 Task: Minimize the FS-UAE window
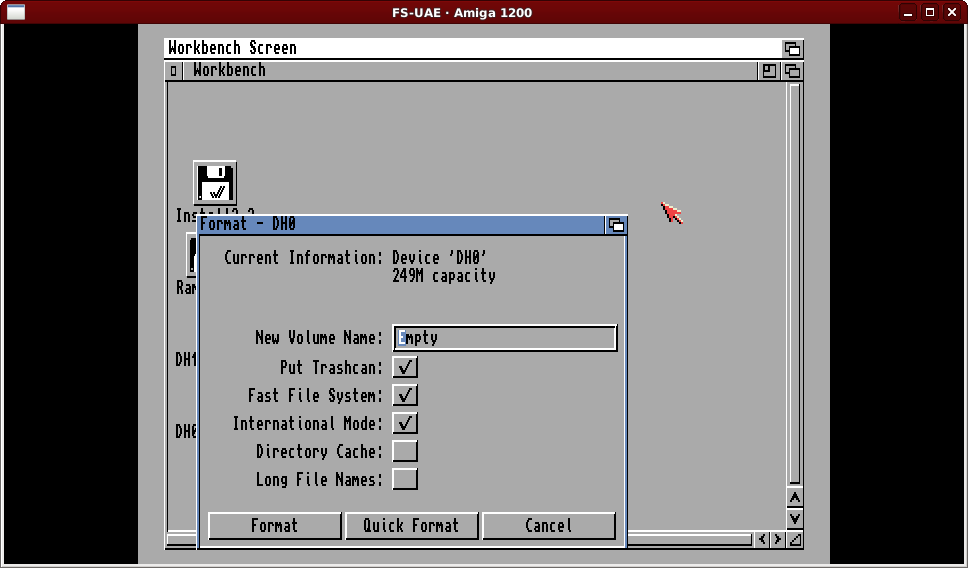point(908,12)
